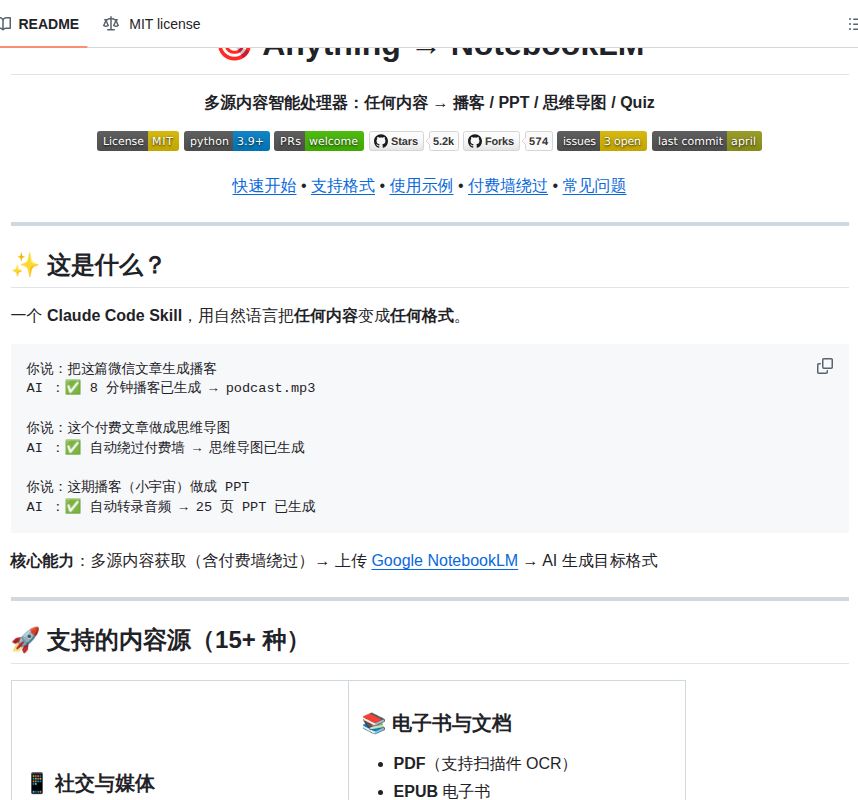Image resolution: width=858 pixels, height=800 pixels.
Task: Click the rocket emoji beside 支持的内容源
Action: pos(25,640)
